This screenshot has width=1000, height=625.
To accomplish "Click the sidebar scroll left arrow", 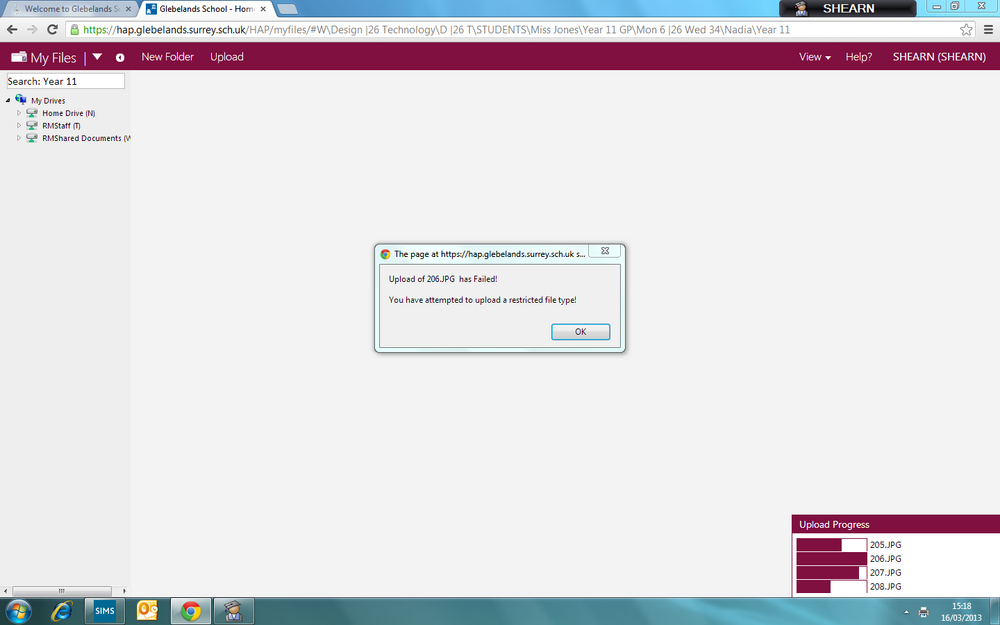I will click(6, 591).
